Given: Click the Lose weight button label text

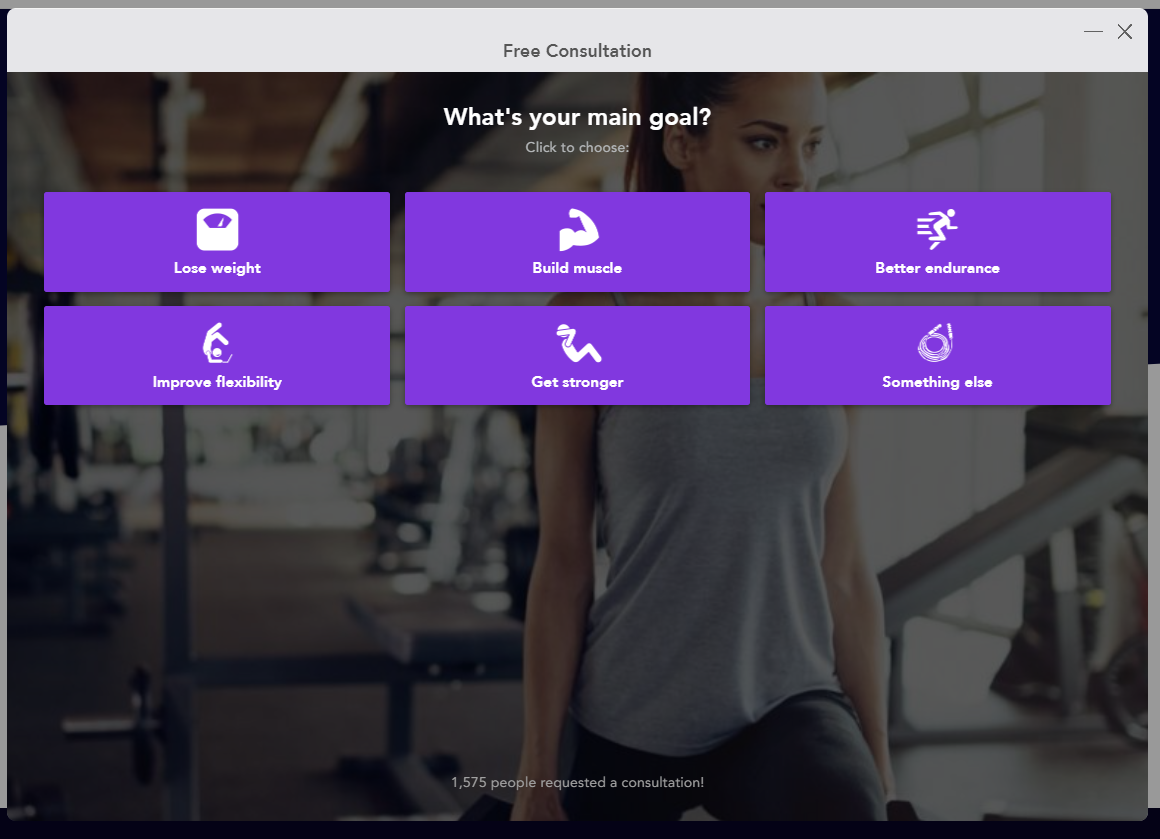Looking at the screenshot, I should click(x=217, y=268).
